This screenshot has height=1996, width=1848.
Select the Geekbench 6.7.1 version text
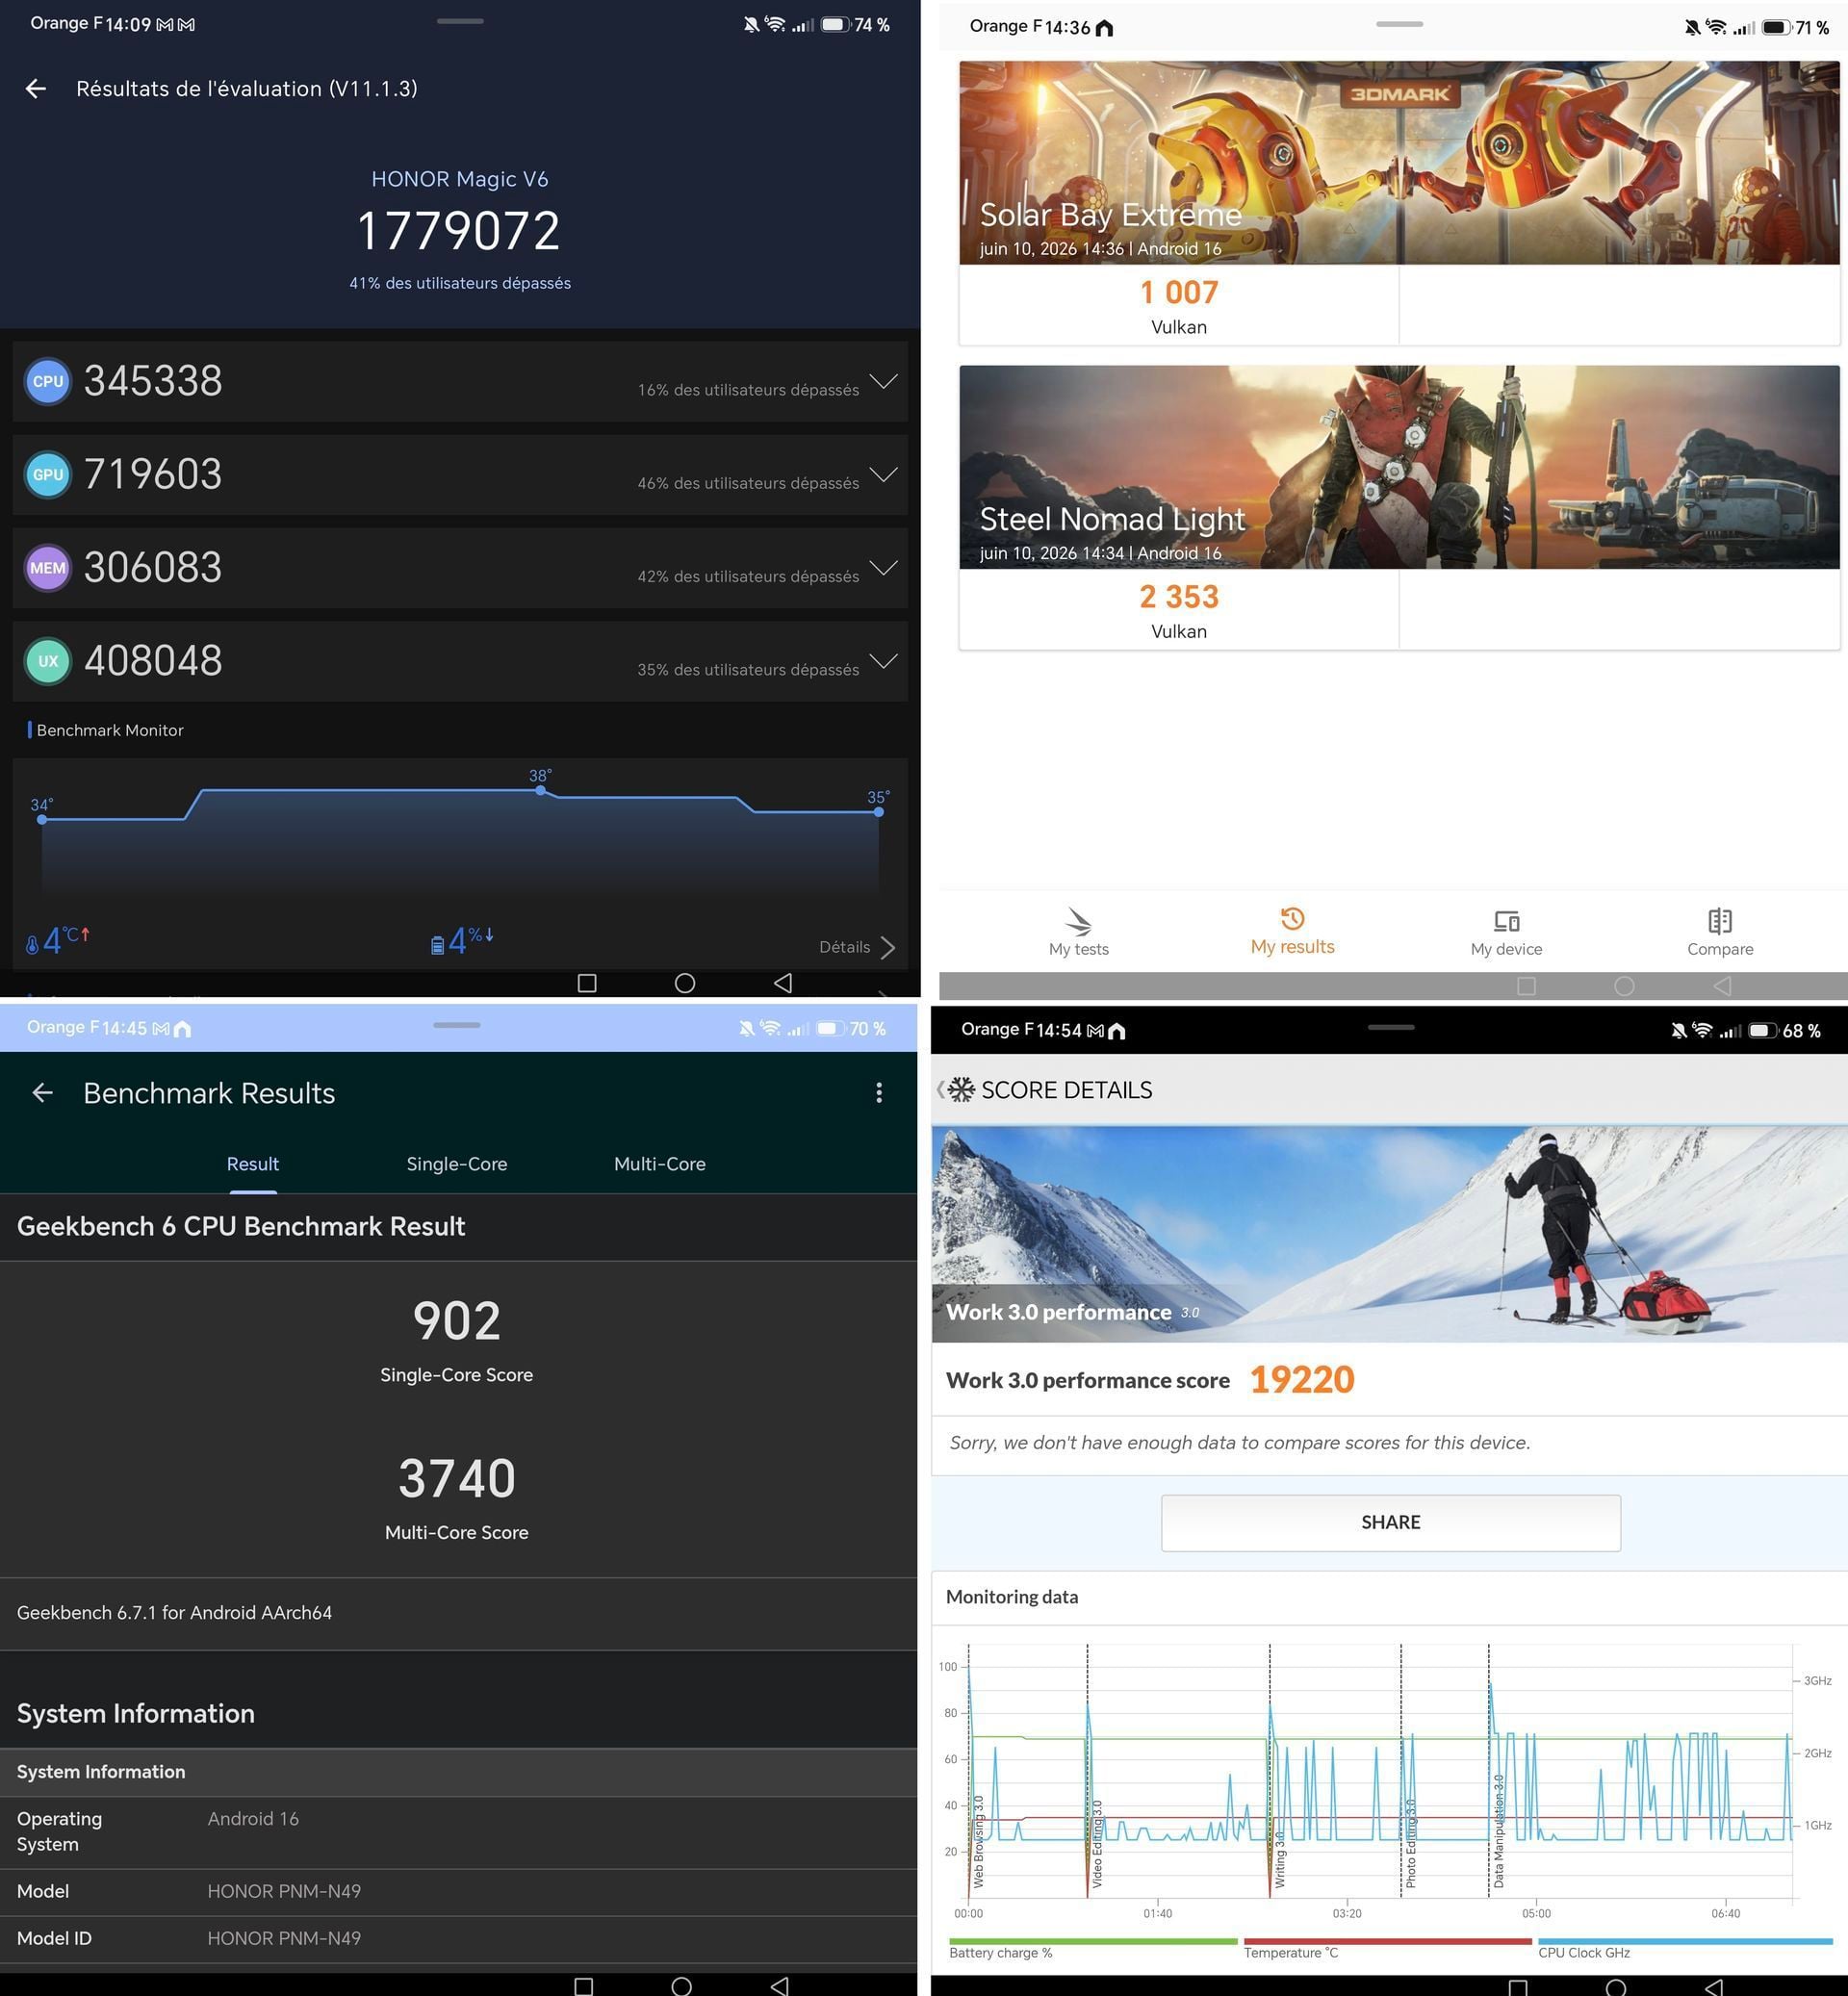[174, 1613]
